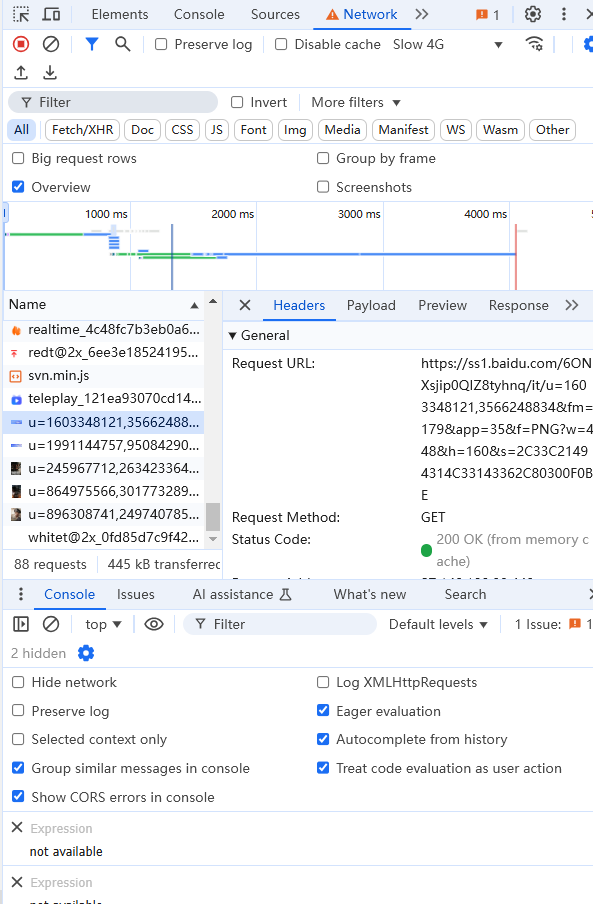Enable Disable cache checkbox
Image resolution: width=593 pixels, height=904 pixels.
pos(281,44)
